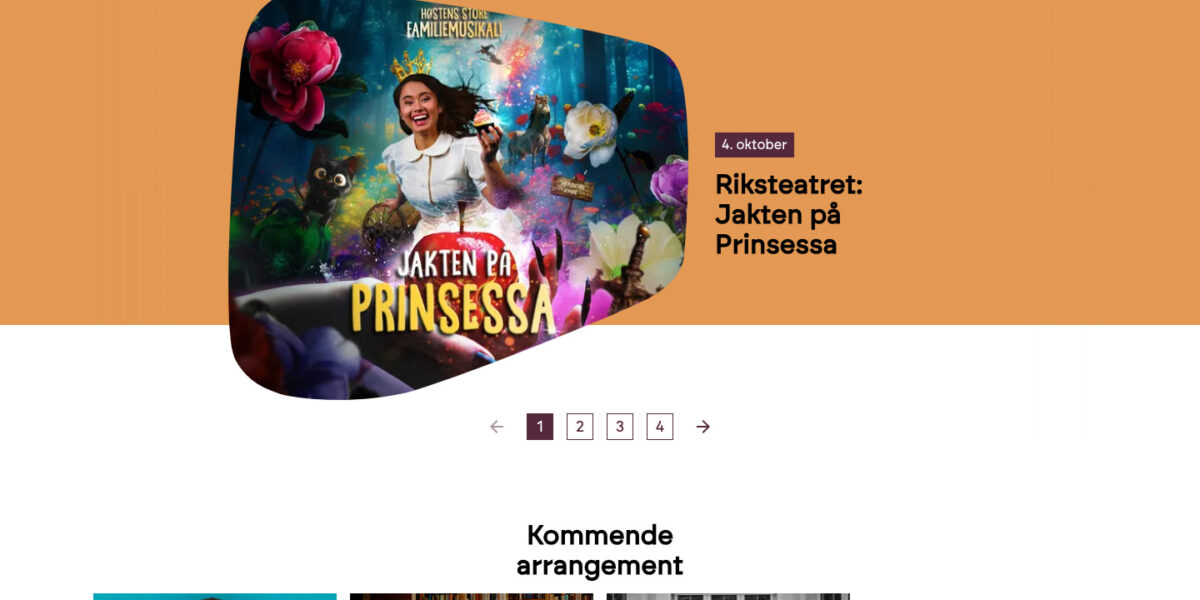Open slide number 3
The height and width of the screenshot is (600, 1200).
tap(620, 427)
